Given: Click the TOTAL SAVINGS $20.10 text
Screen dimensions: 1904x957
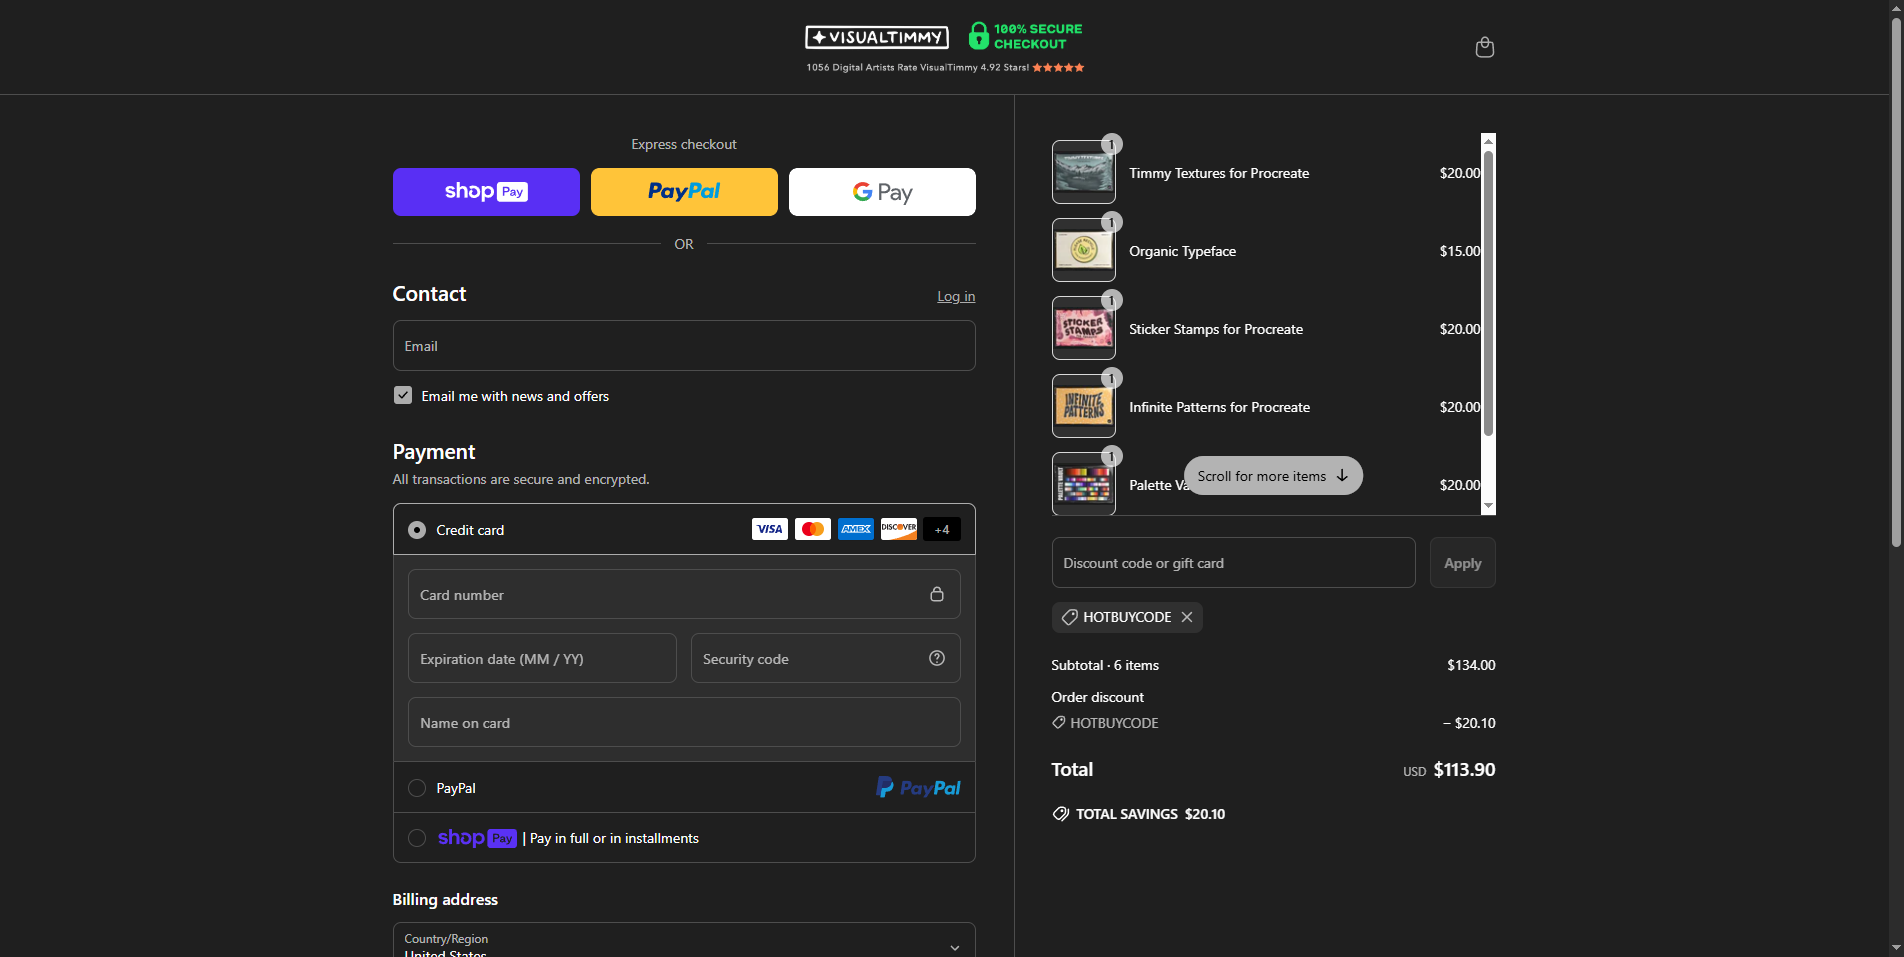Looking at the screenshot, I should tap(1150, 814).
